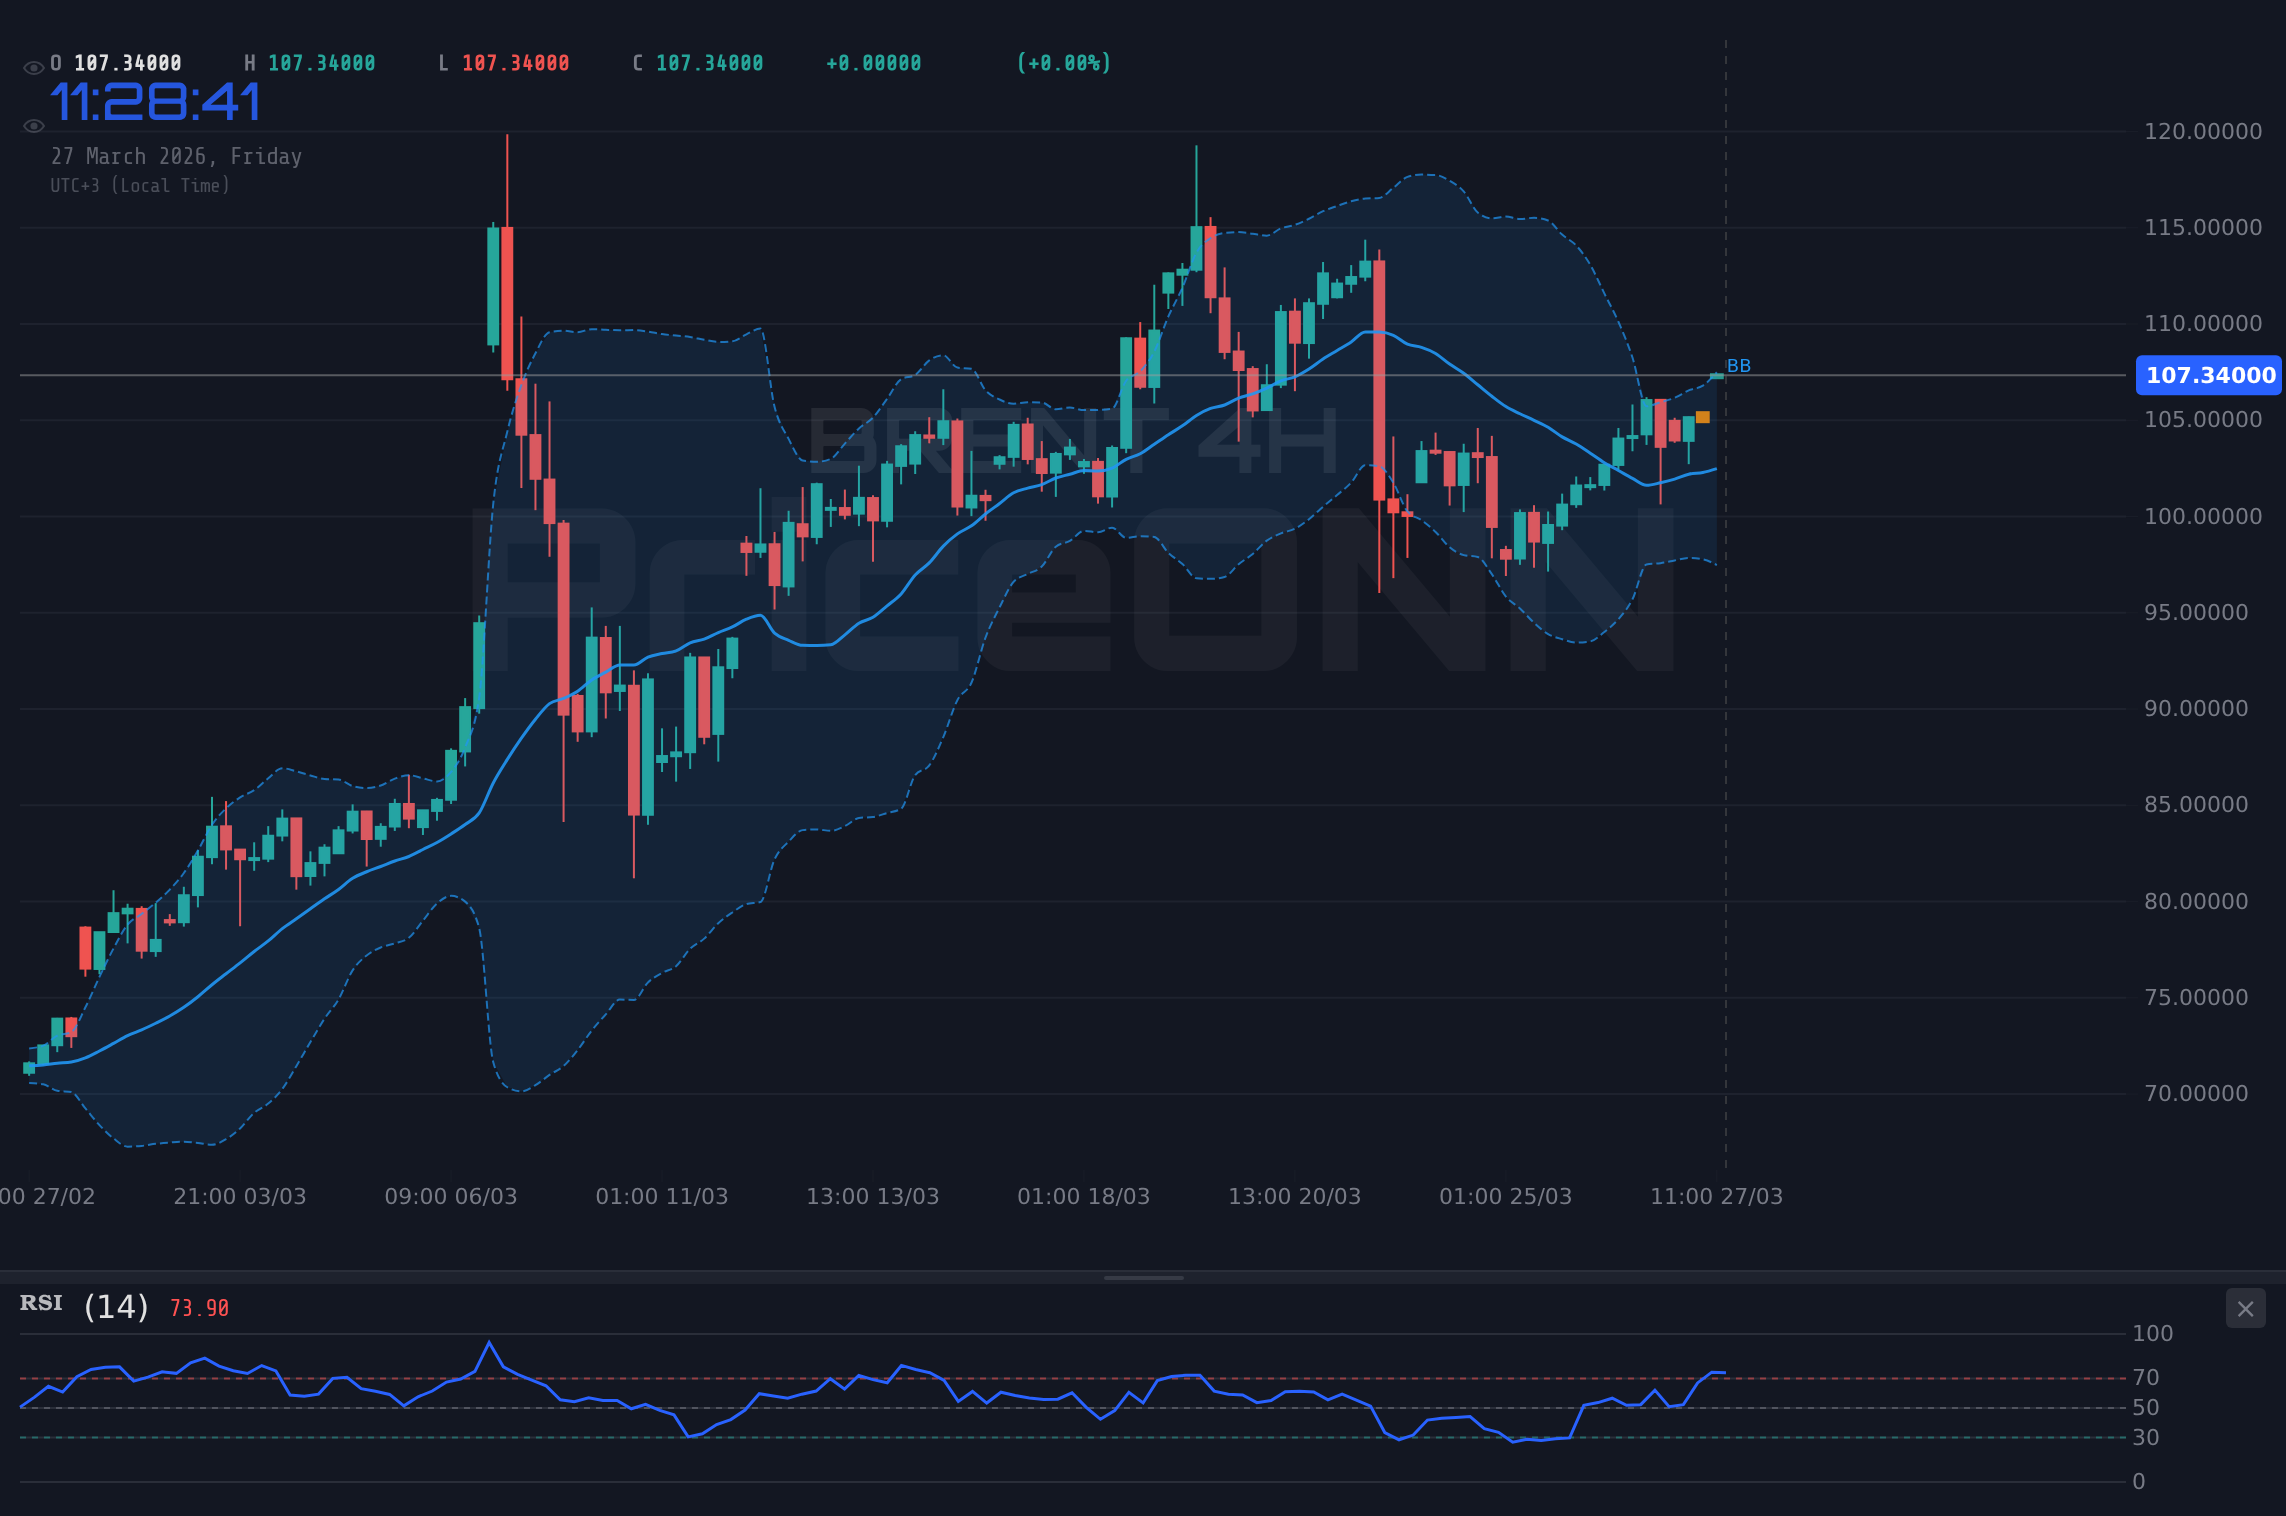The height and width of the screenshot is (1516, 2286).
Task: Open the date display 27 March 2026, Friday
Action: point(177,156)
